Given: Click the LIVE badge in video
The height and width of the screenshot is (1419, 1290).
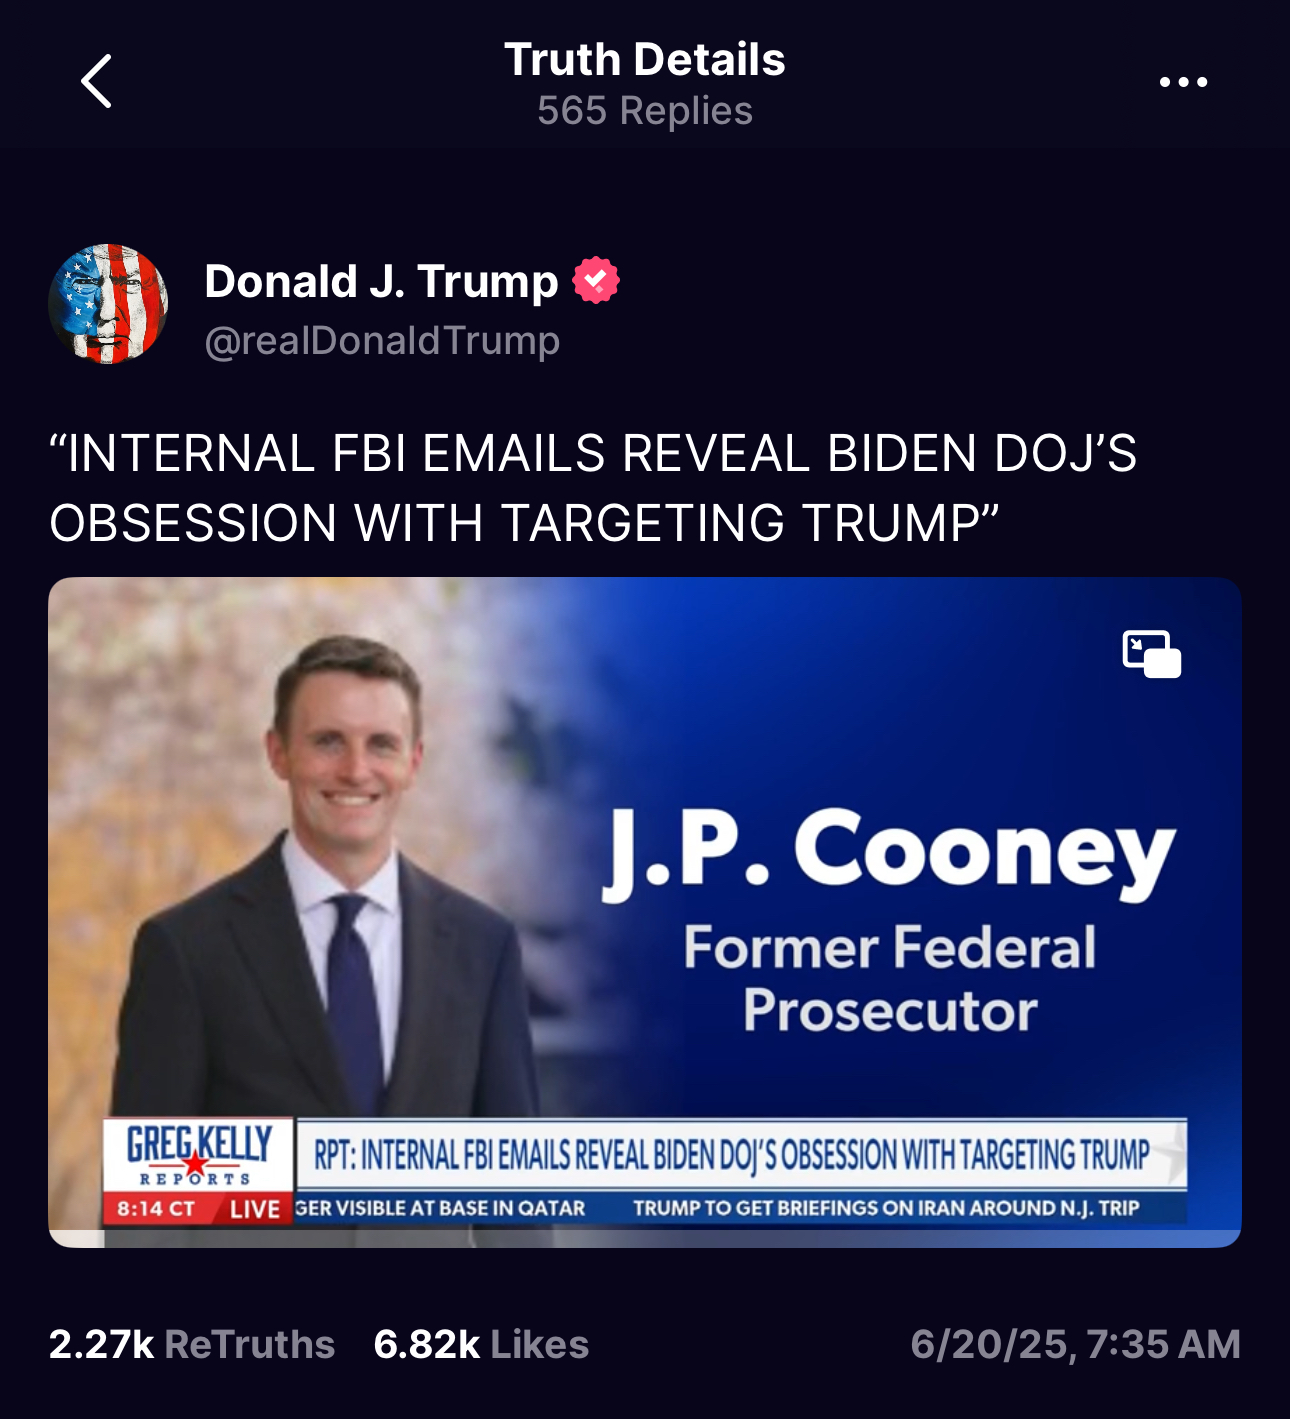Looking at the screenshot, I should click(254, 1209).
